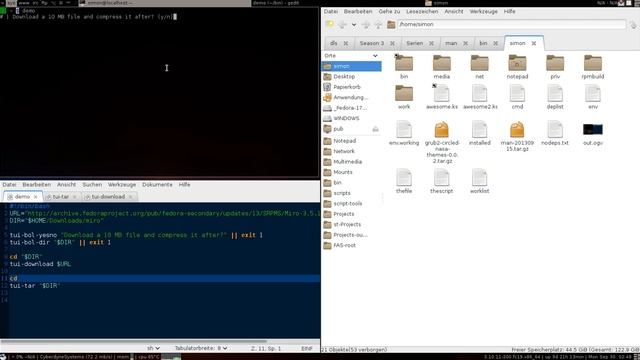
Task: Click line 12 tui-tar in gedit editor
Action: pyautogui.click(x=35, y=286)
